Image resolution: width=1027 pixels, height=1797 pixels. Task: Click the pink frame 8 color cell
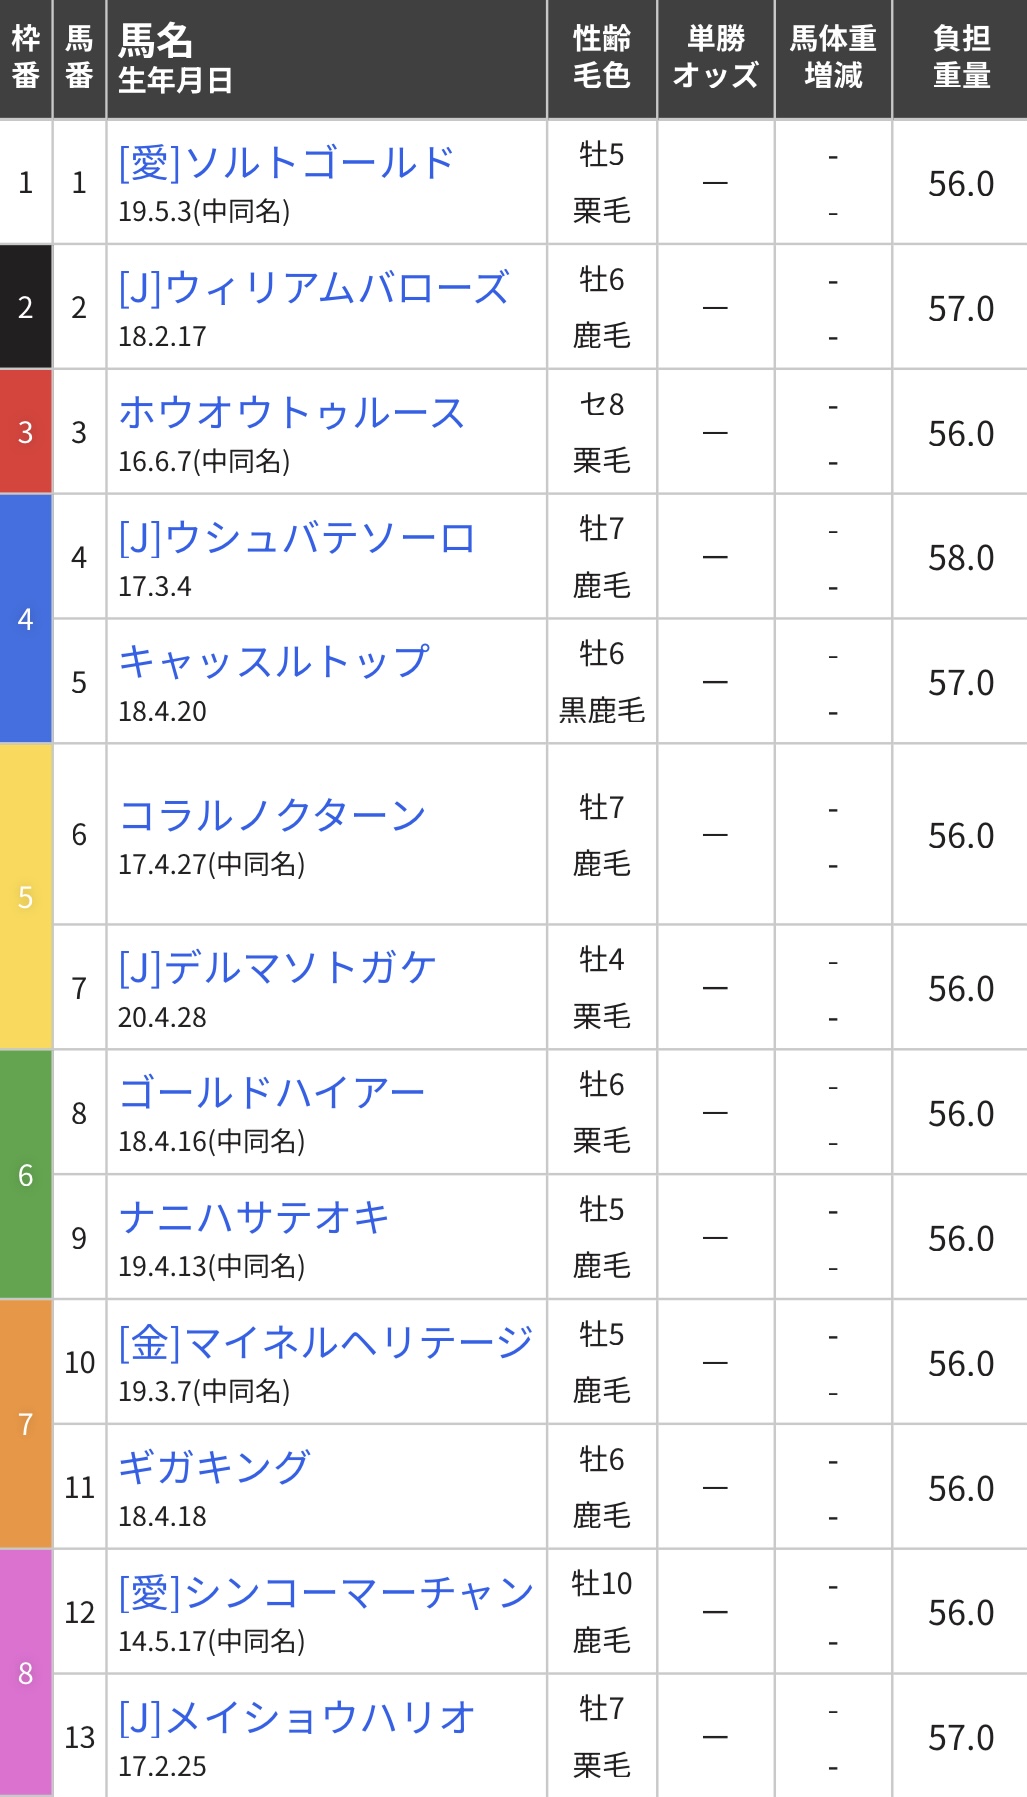tap(26, 1672)
